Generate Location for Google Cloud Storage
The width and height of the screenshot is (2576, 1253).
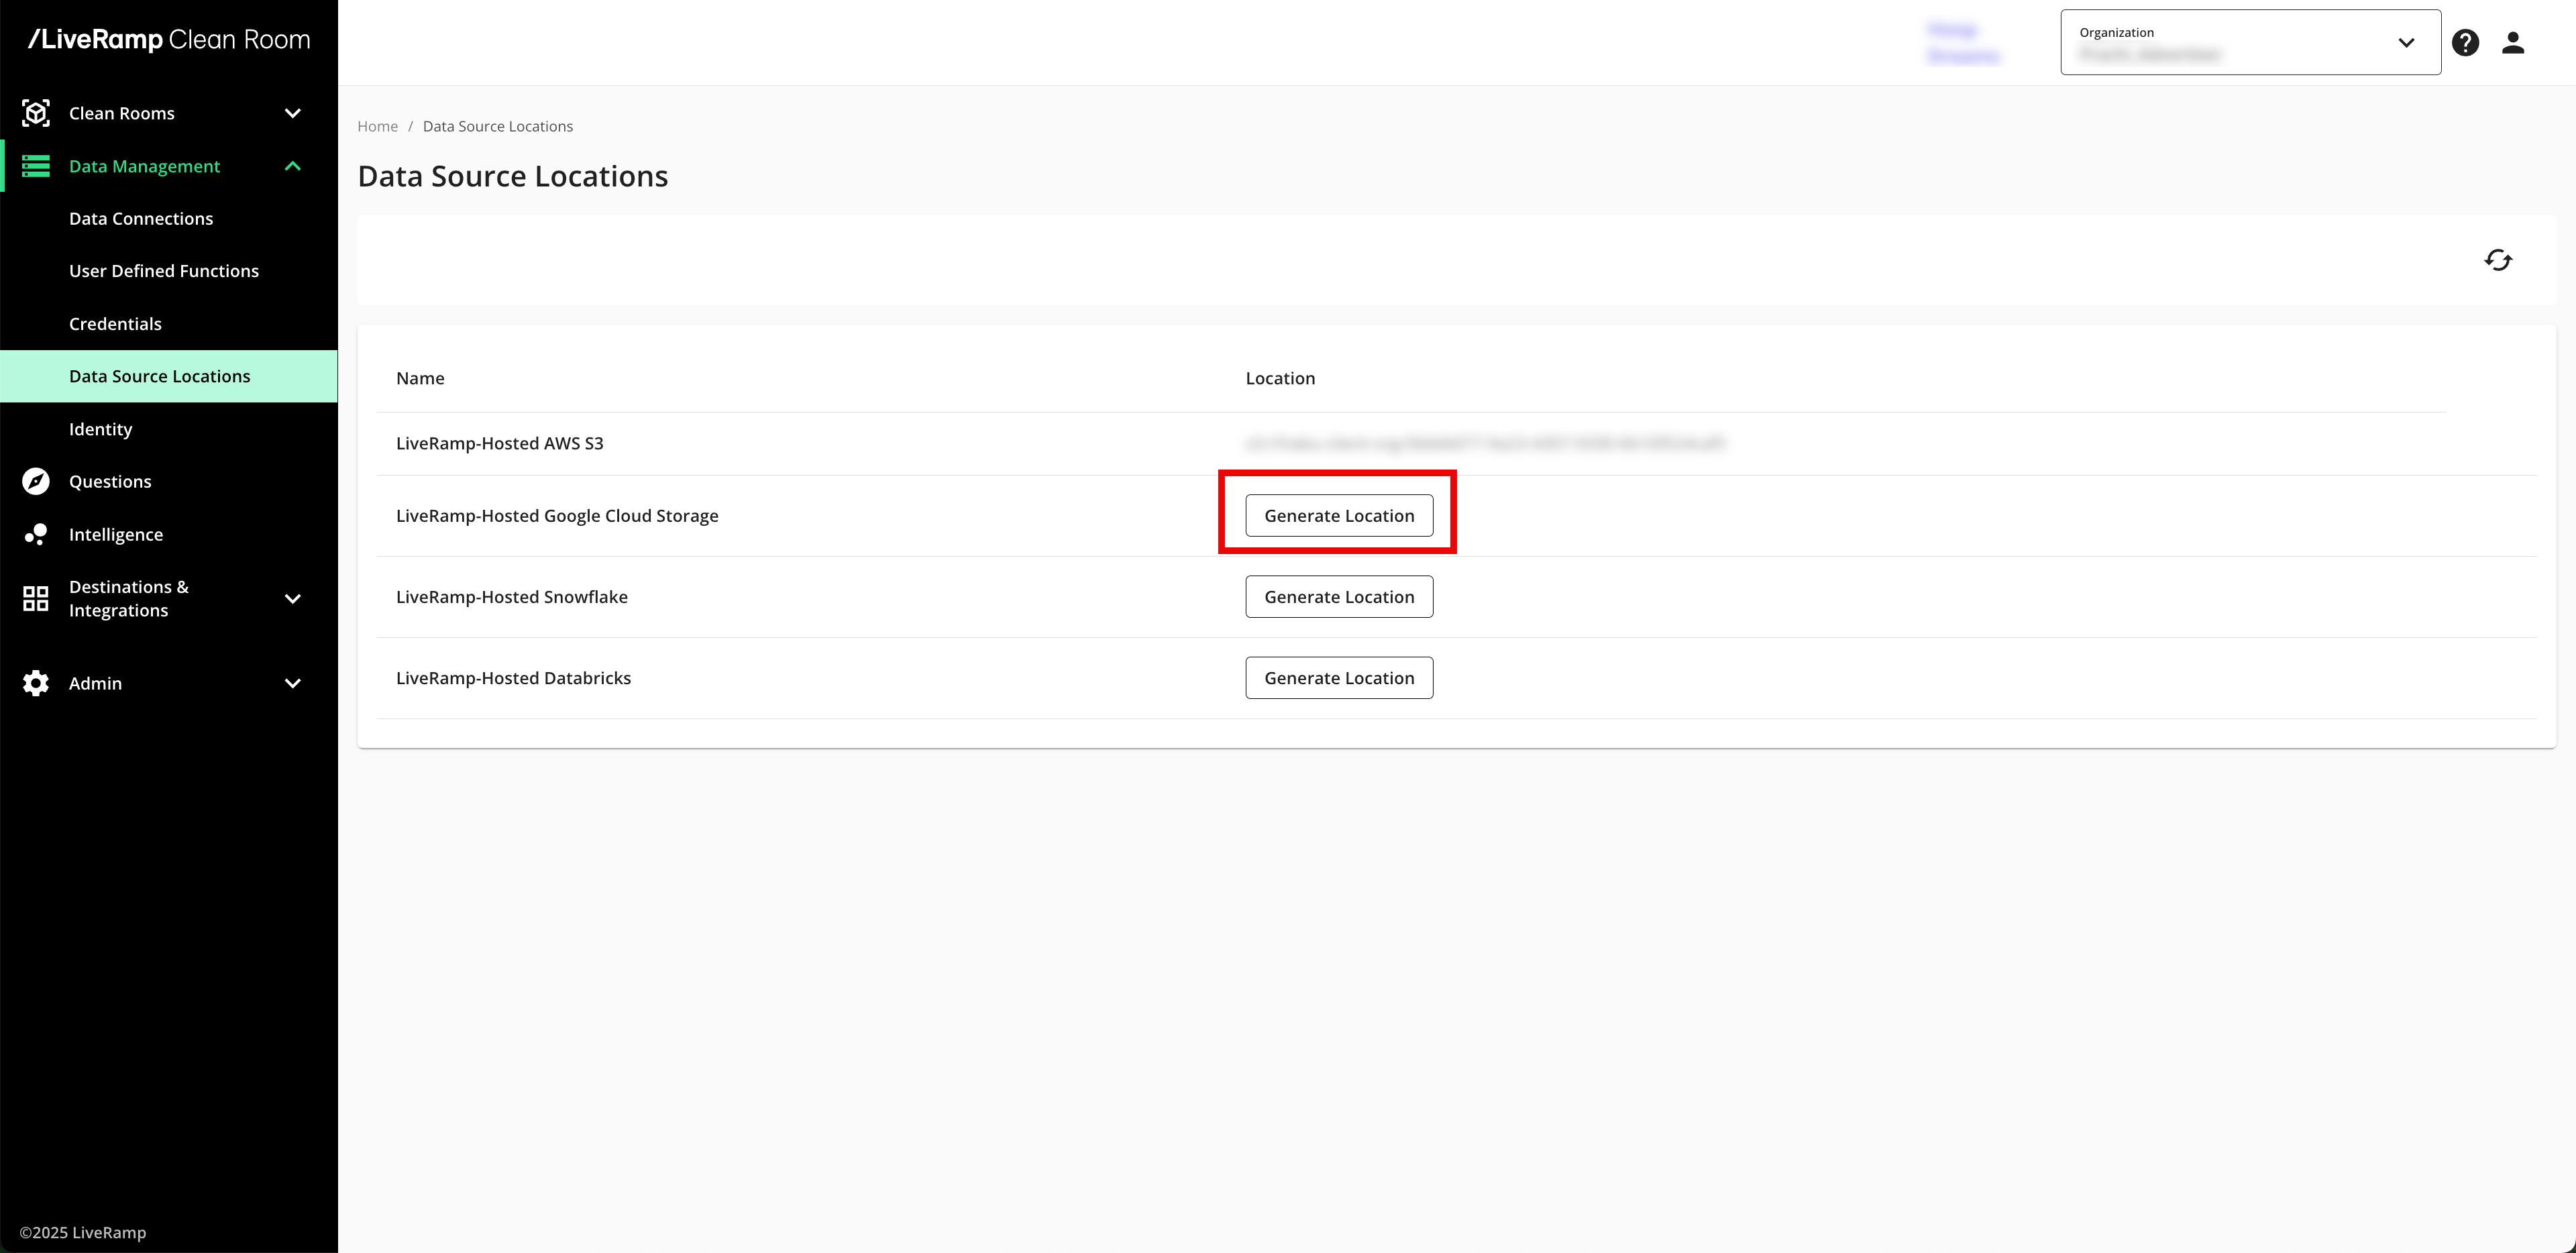[1338, 515]
